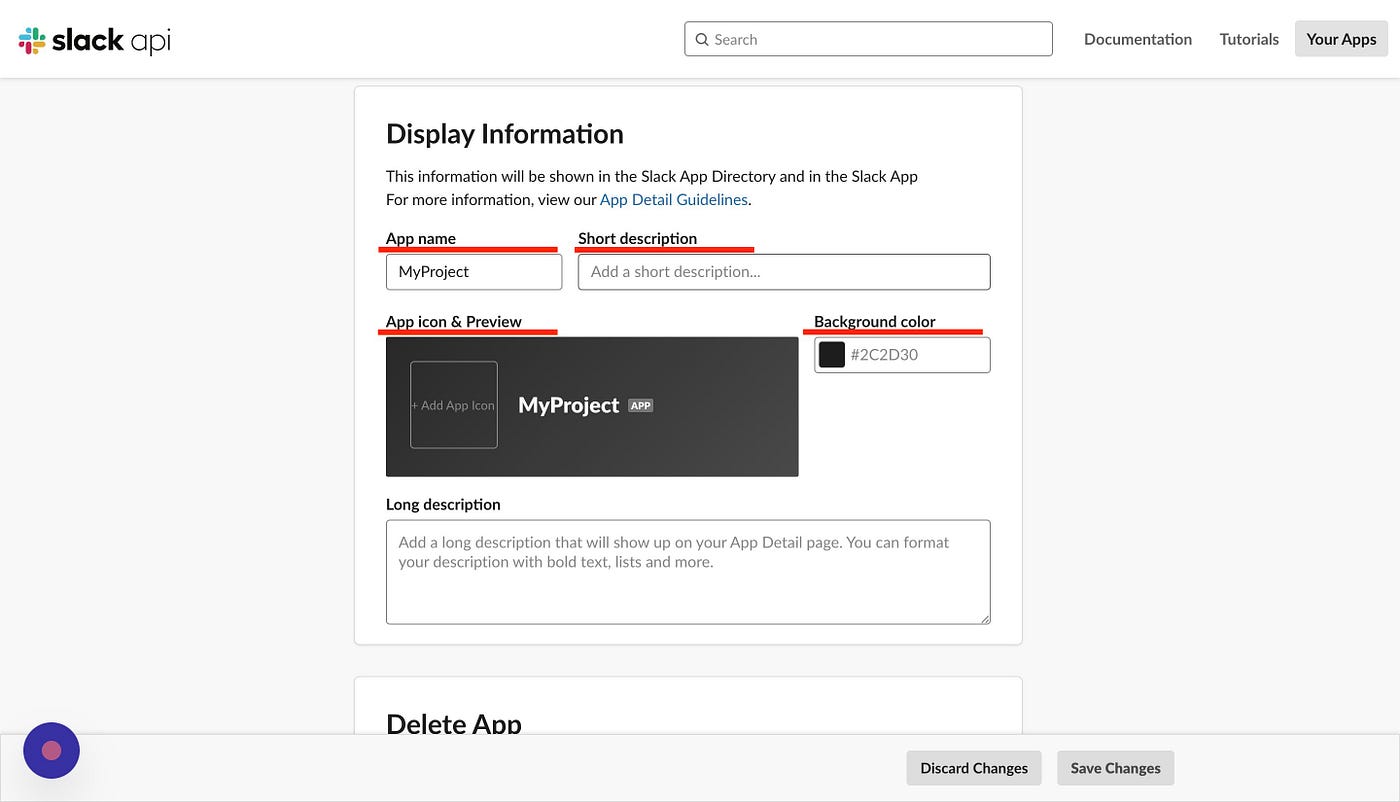Click the "+ Add App Icon" upload placeholder
The height and width of the screenshot is (802, 1400).
(x=453, y=405)
